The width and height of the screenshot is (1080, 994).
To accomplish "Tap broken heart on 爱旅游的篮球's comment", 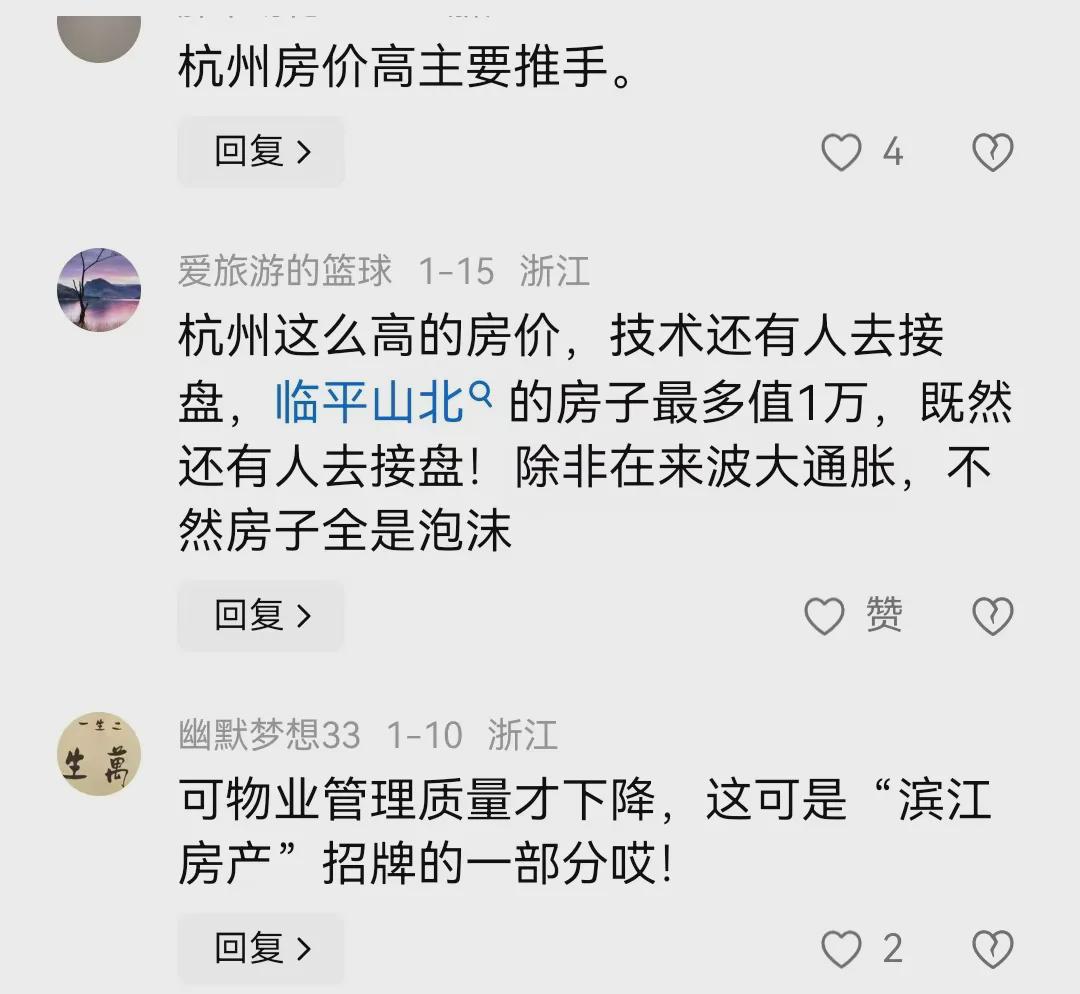I will click(993, 616).
